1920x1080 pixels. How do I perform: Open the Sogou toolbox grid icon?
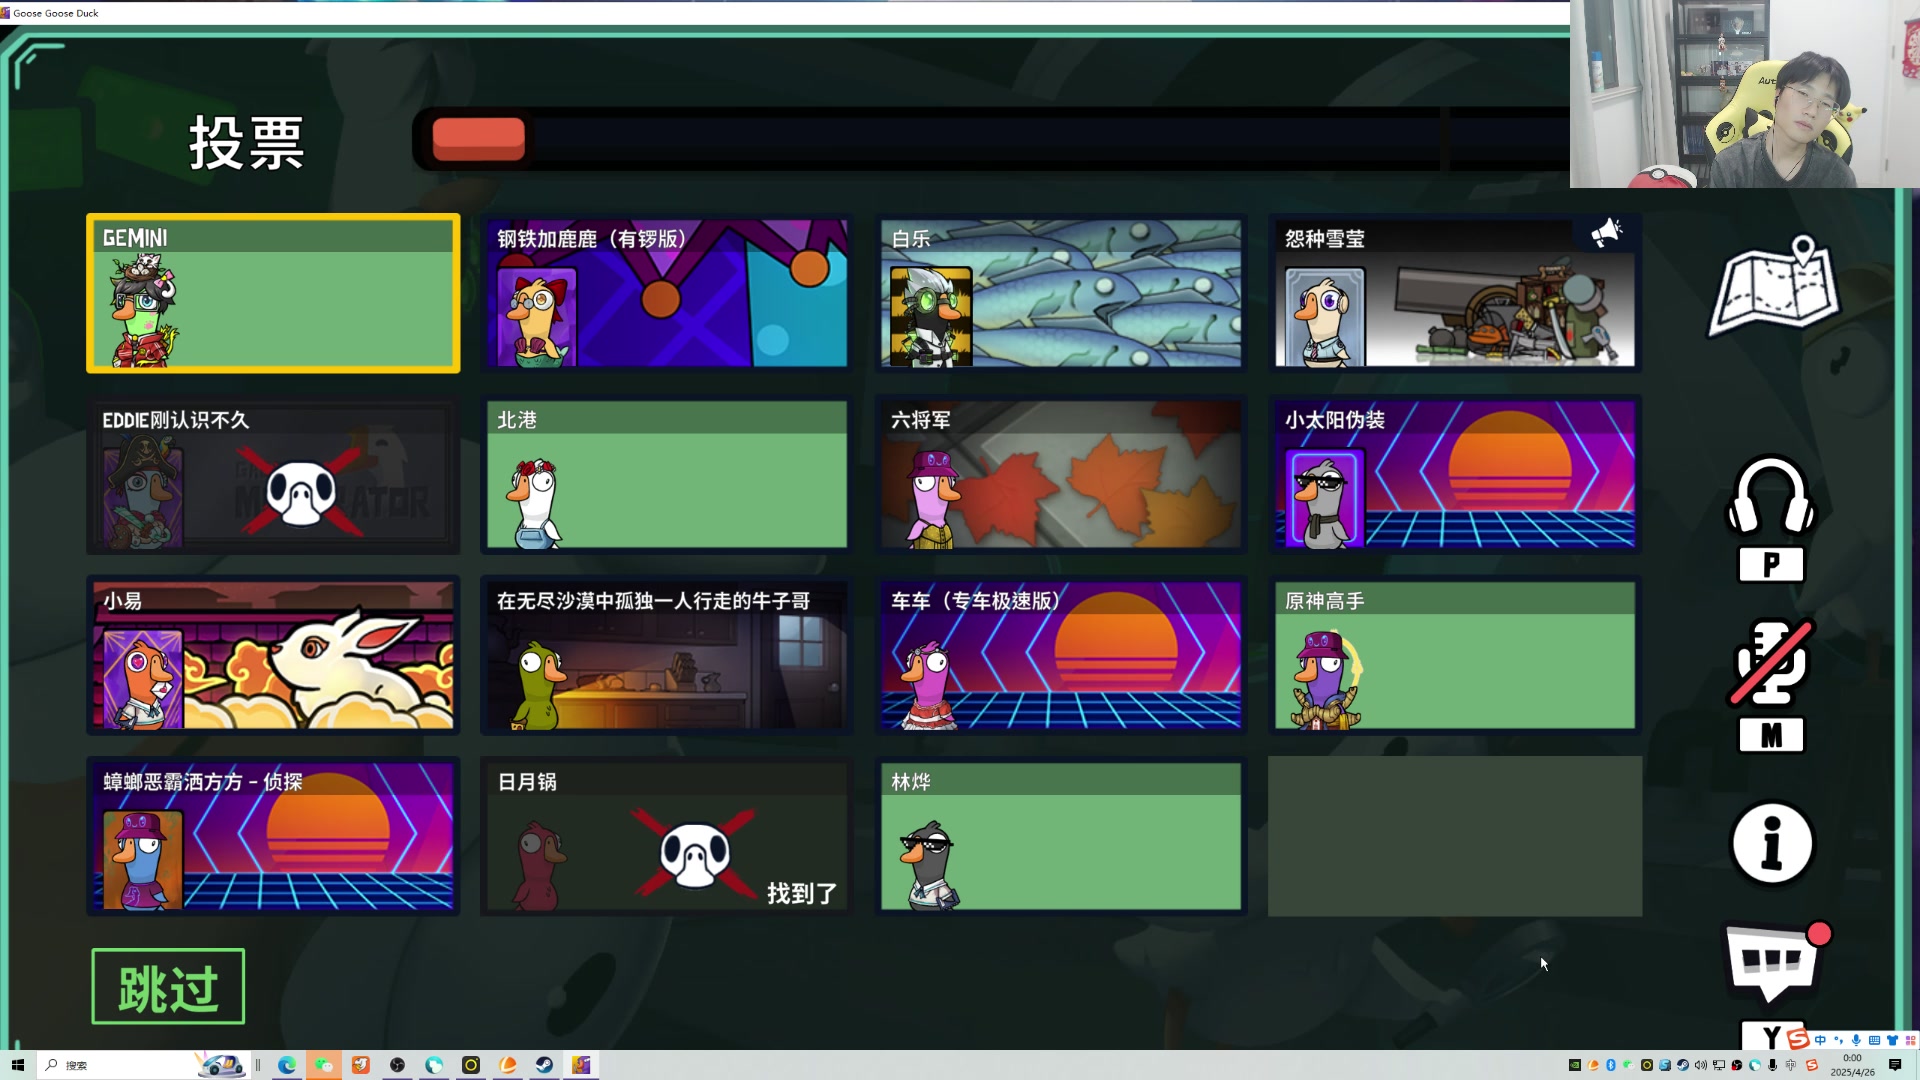tap(1911, 1040)
